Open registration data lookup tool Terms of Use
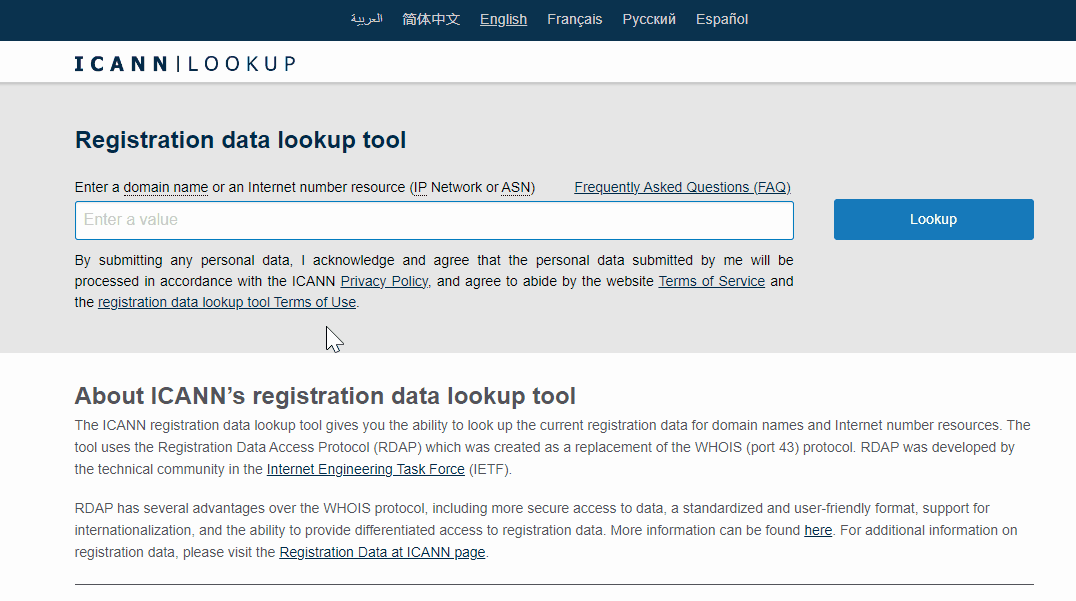 point(227,303)
